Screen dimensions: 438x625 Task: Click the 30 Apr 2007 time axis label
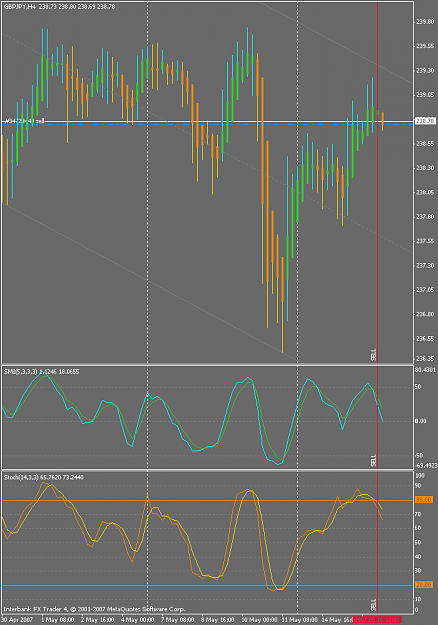coord(17,620)
